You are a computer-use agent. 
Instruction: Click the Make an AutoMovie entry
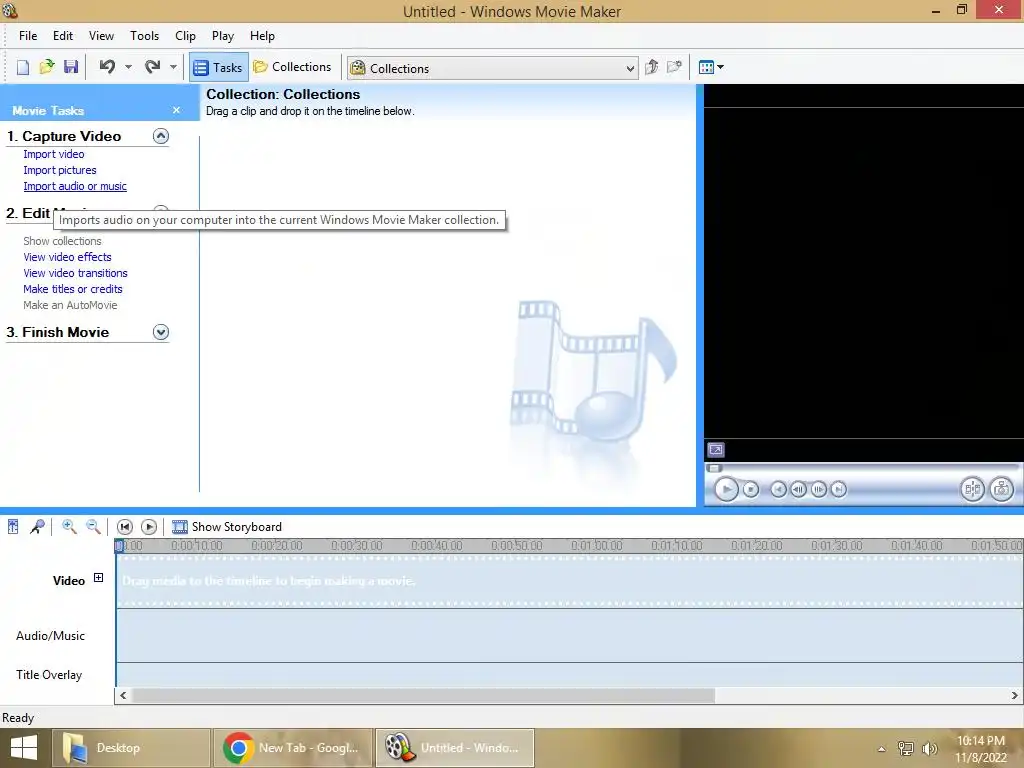coord(71,305)
